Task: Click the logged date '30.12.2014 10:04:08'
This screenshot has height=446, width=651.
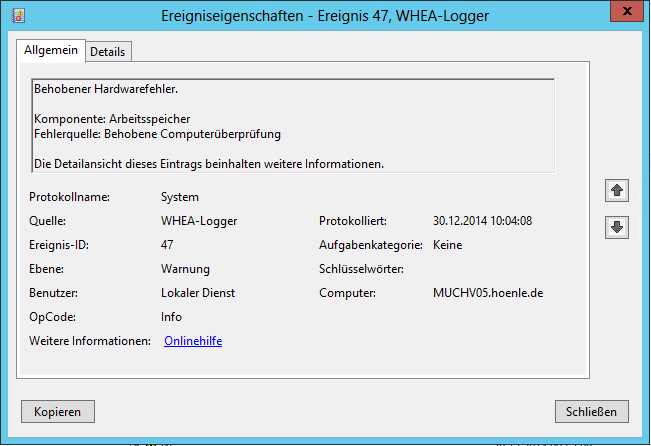Action: coord(482,221)
